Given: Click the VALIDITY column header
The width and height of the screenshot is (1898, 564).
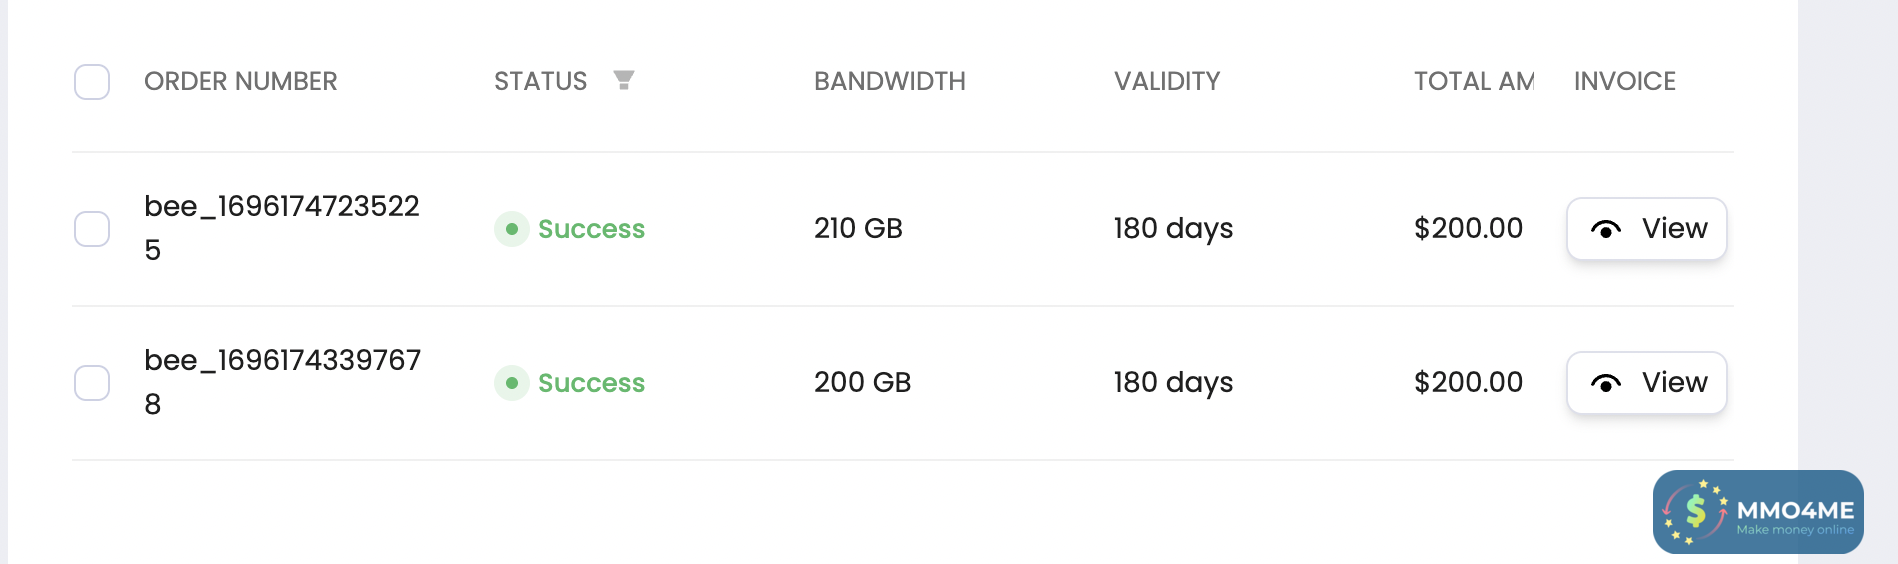Looking at the screenshot, I should [1167, 81].
